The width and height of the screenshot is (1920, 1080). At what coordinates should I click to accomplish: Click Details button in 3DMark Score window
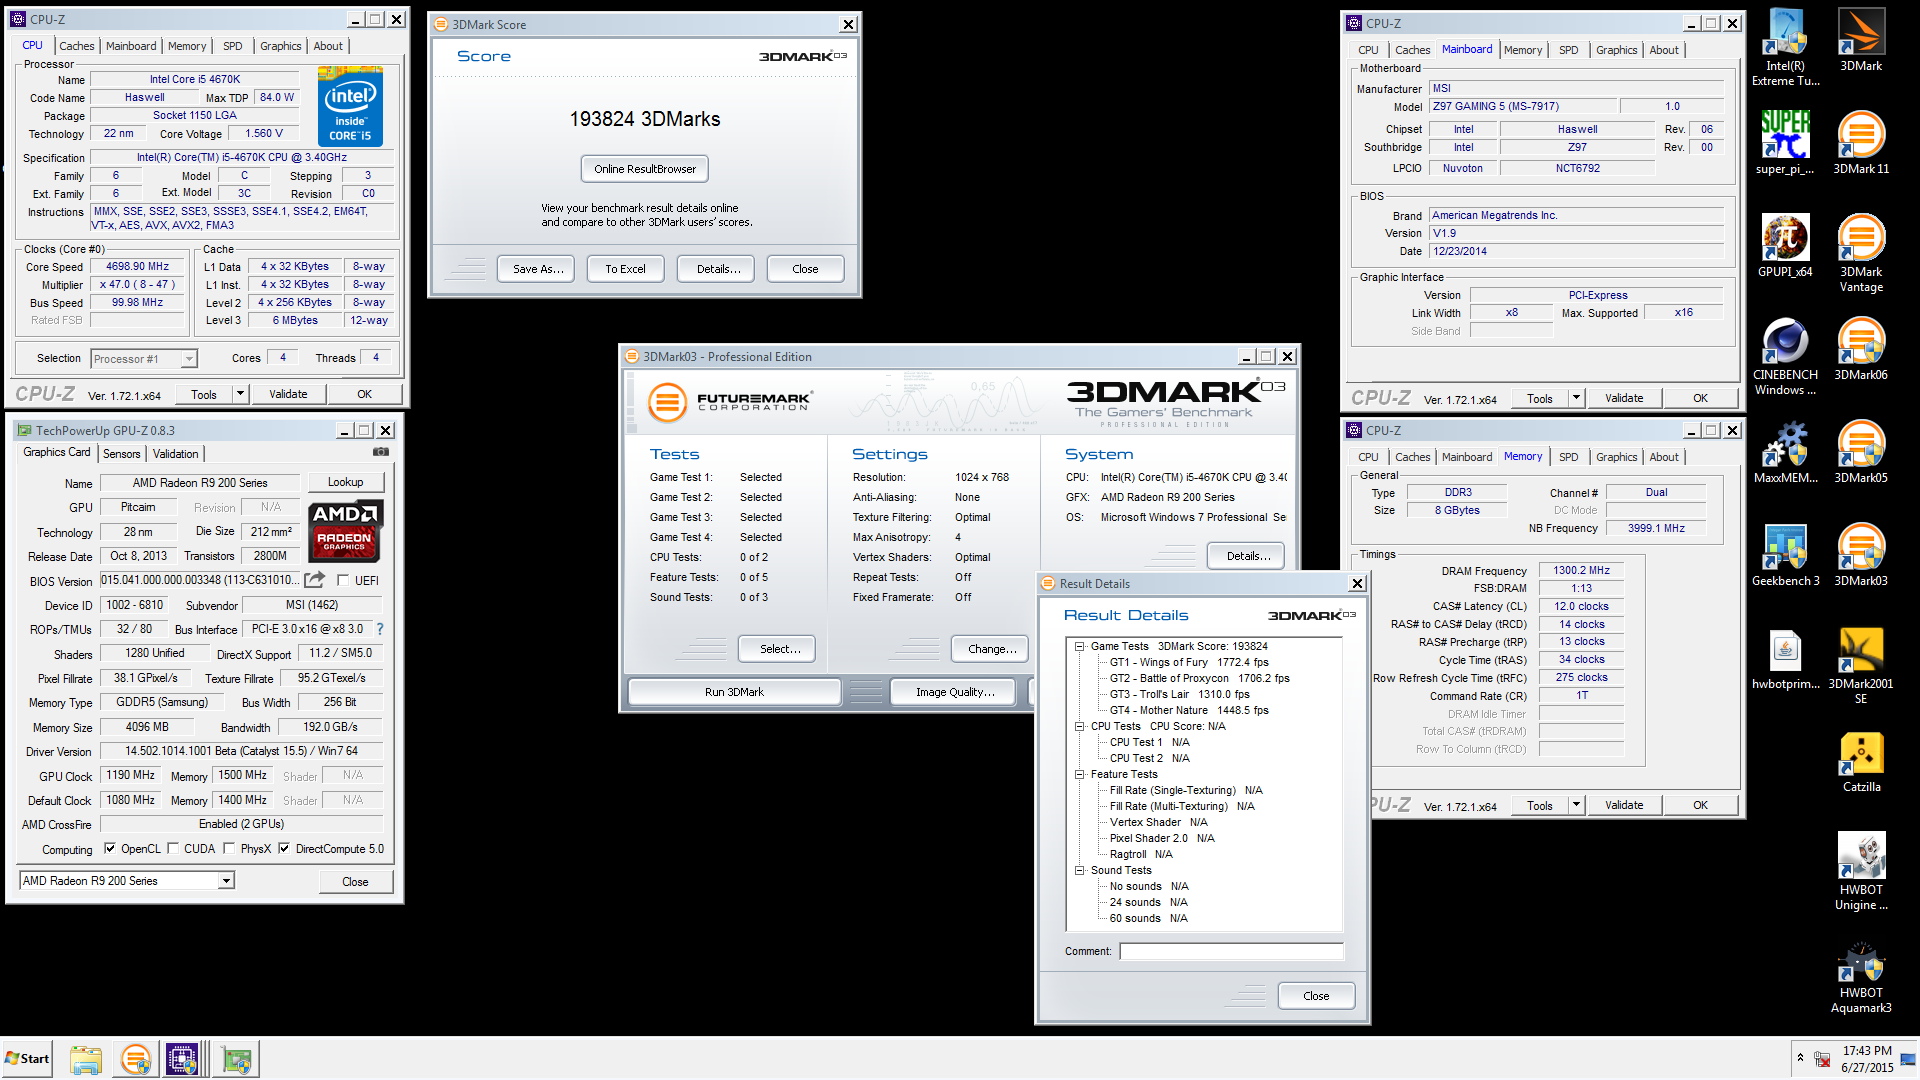pos(717,269)
